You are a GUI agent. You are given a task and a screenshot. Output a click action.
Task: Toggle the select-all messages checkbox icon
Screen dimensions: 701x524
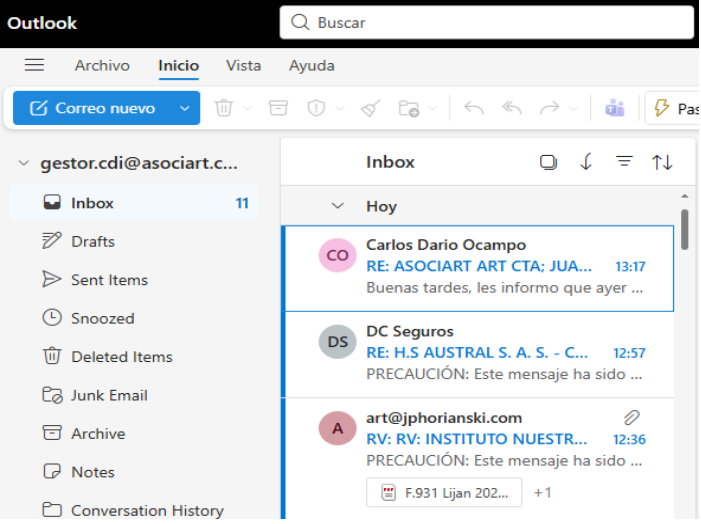click(548, 162)
